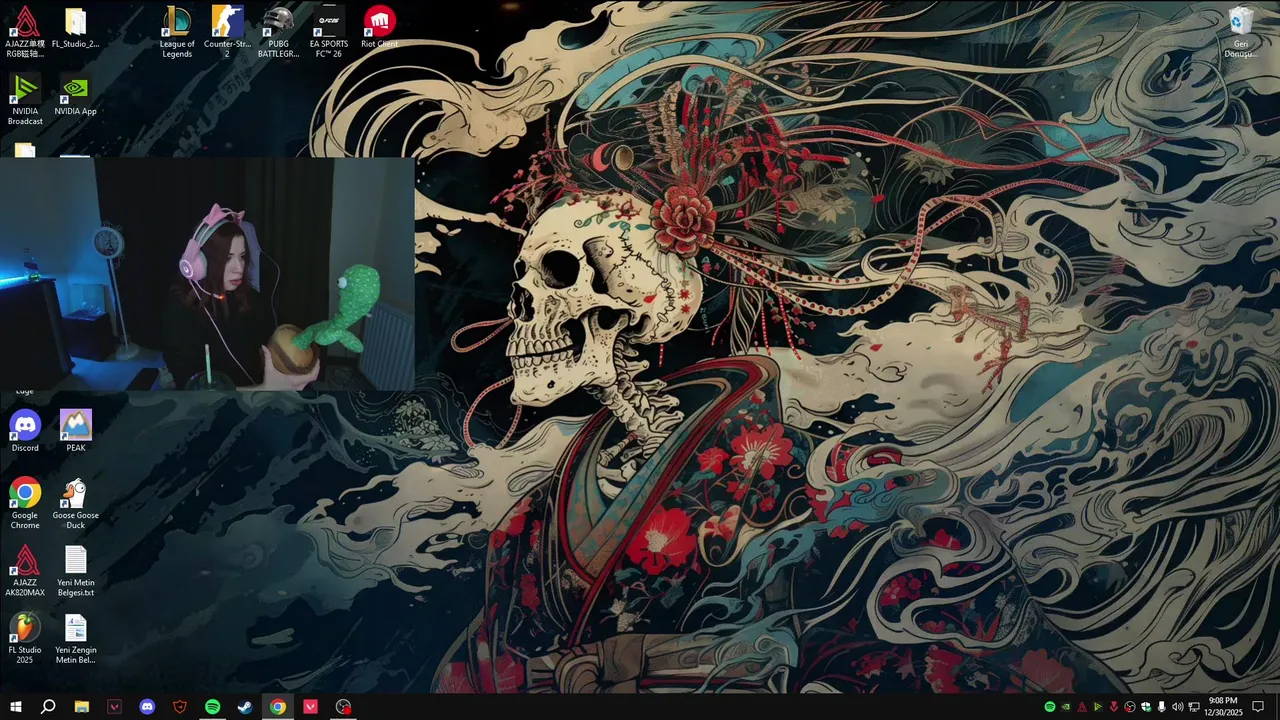Open the Recycle Bin (Geri Dönüşüm) icon
This screenshot has width=1280, height=720.
coord(1241,32)
